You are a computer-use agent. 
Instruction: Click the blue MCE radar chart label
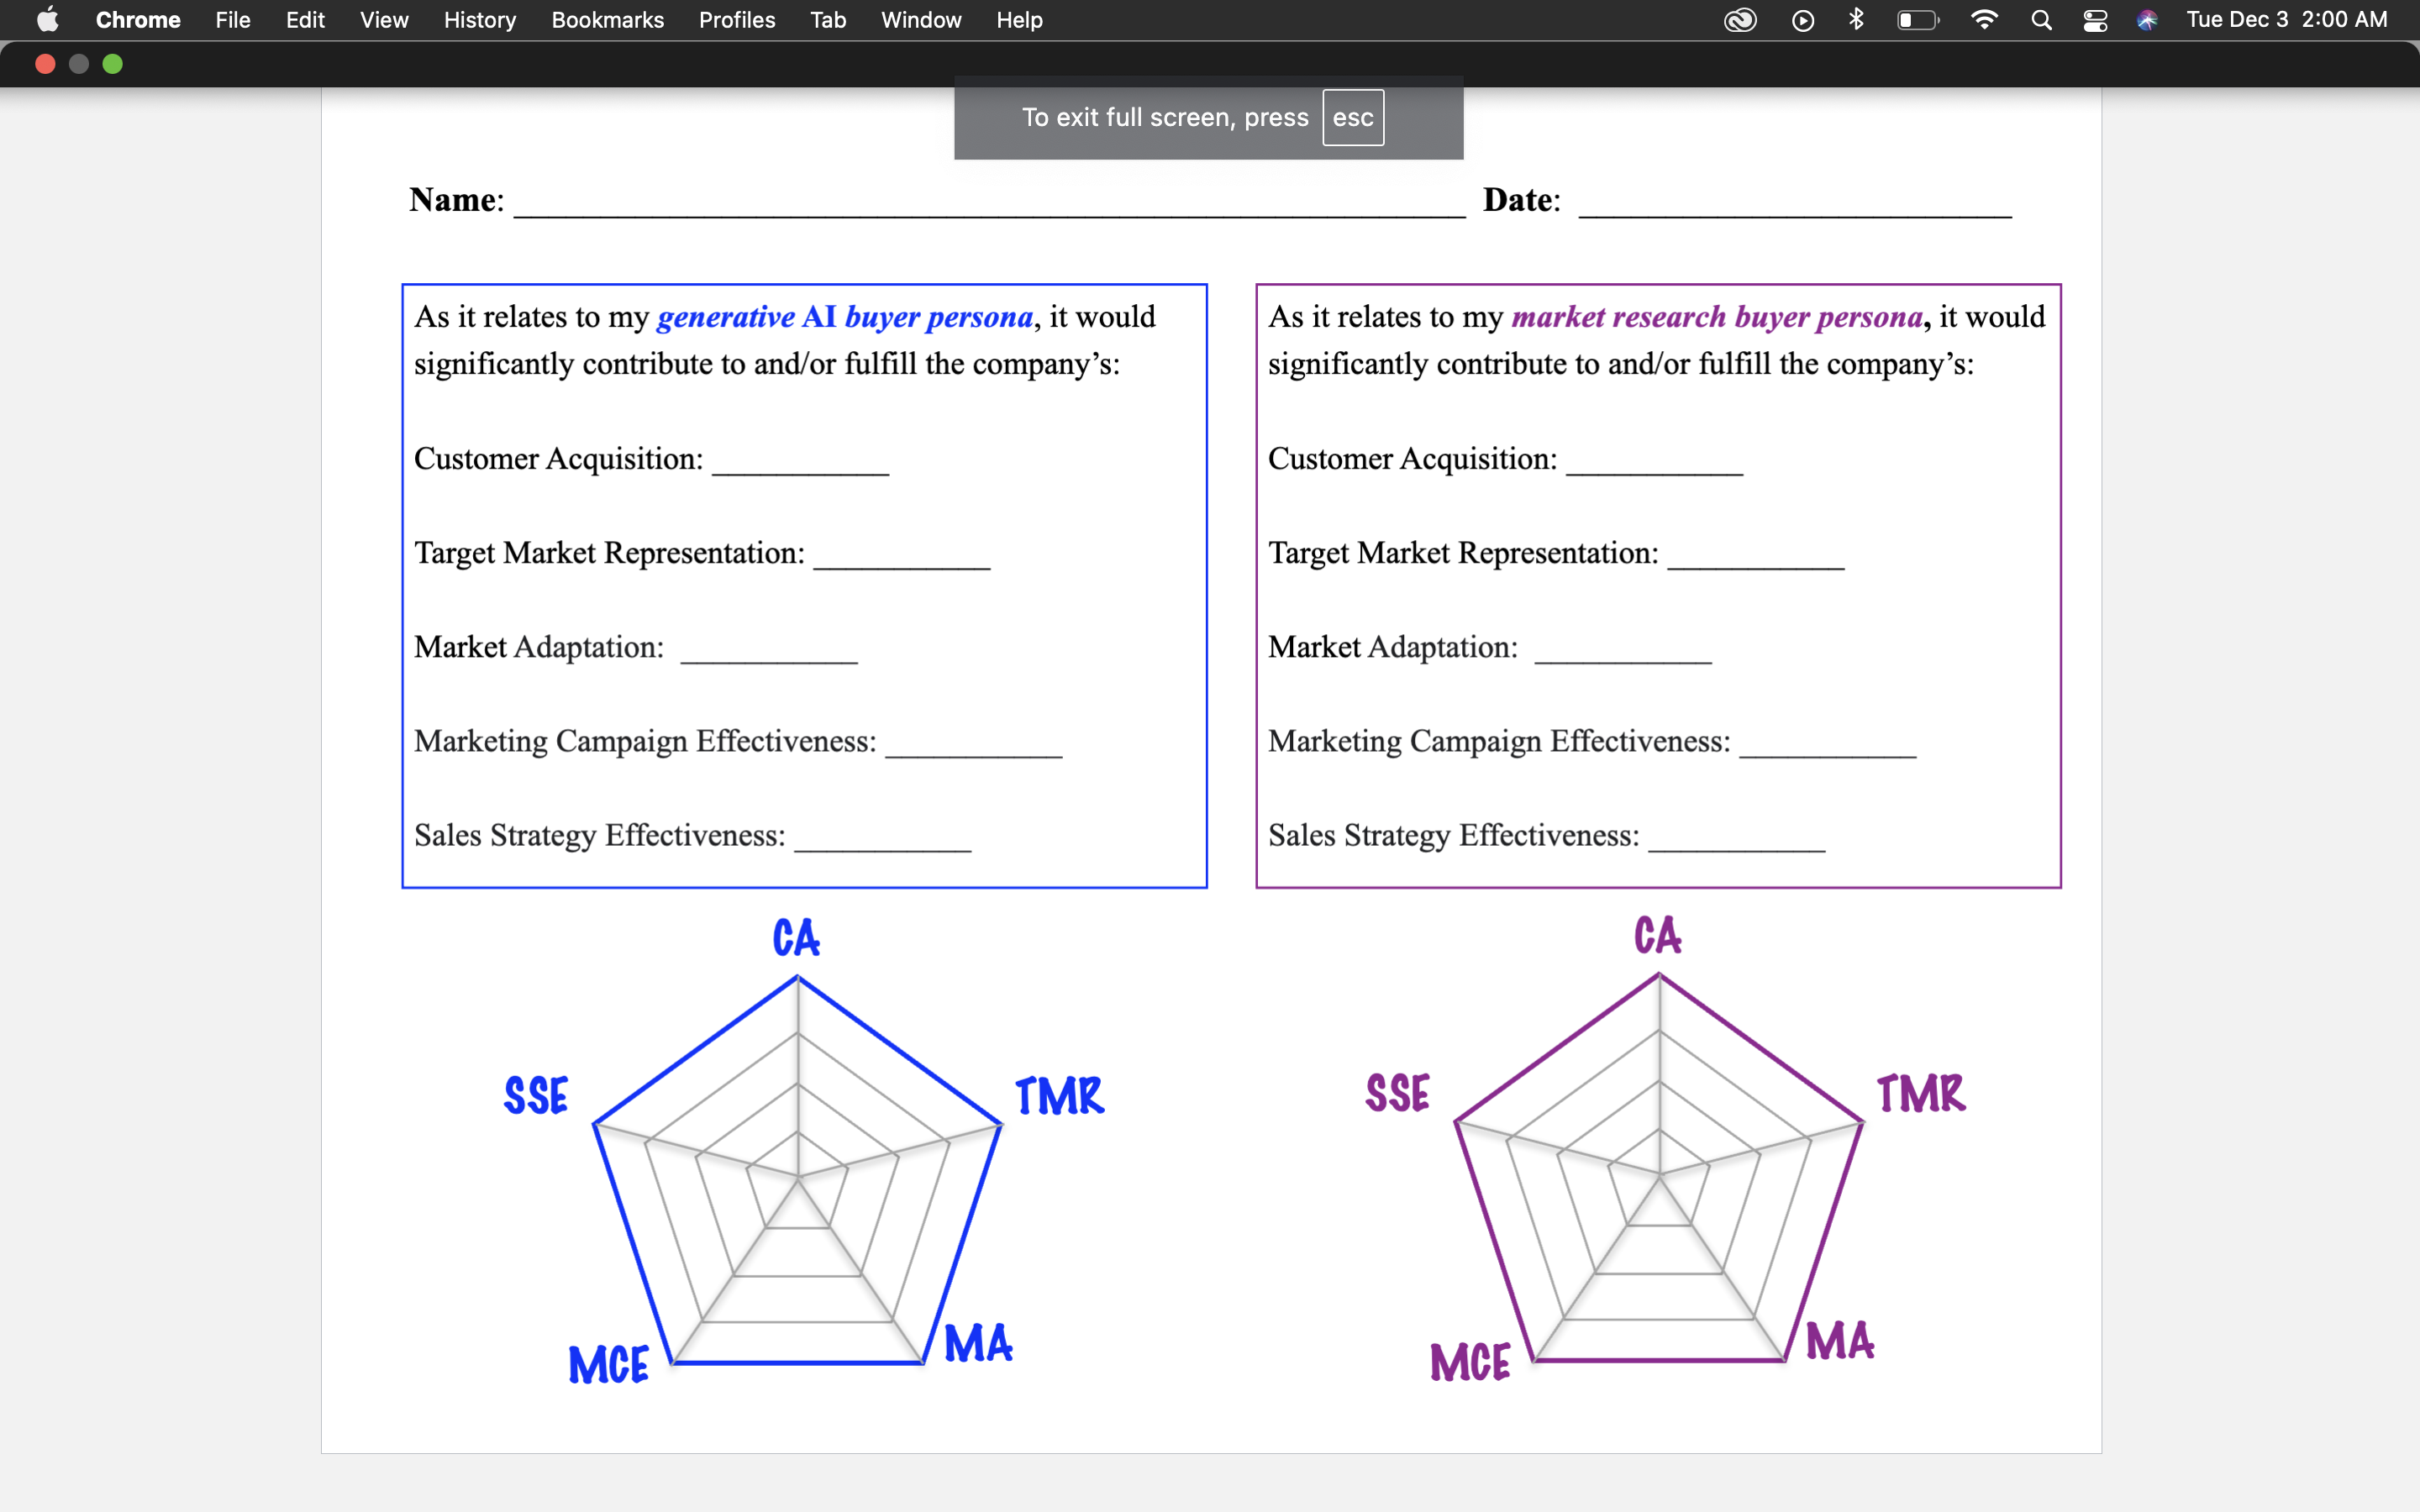(x=608, y=1365)
